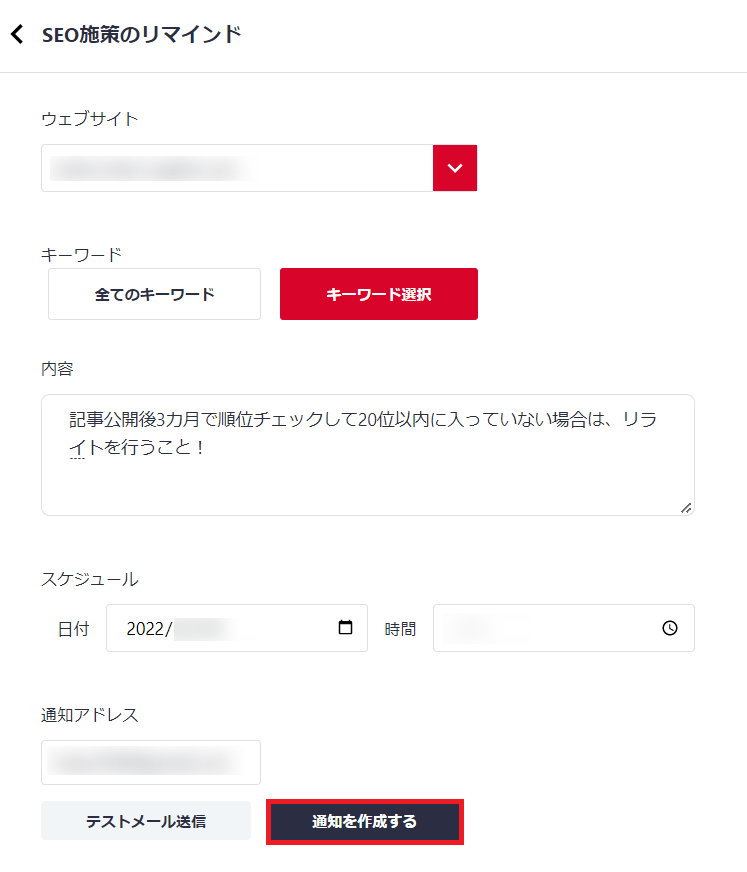Click the 時間 time input field

563,628
